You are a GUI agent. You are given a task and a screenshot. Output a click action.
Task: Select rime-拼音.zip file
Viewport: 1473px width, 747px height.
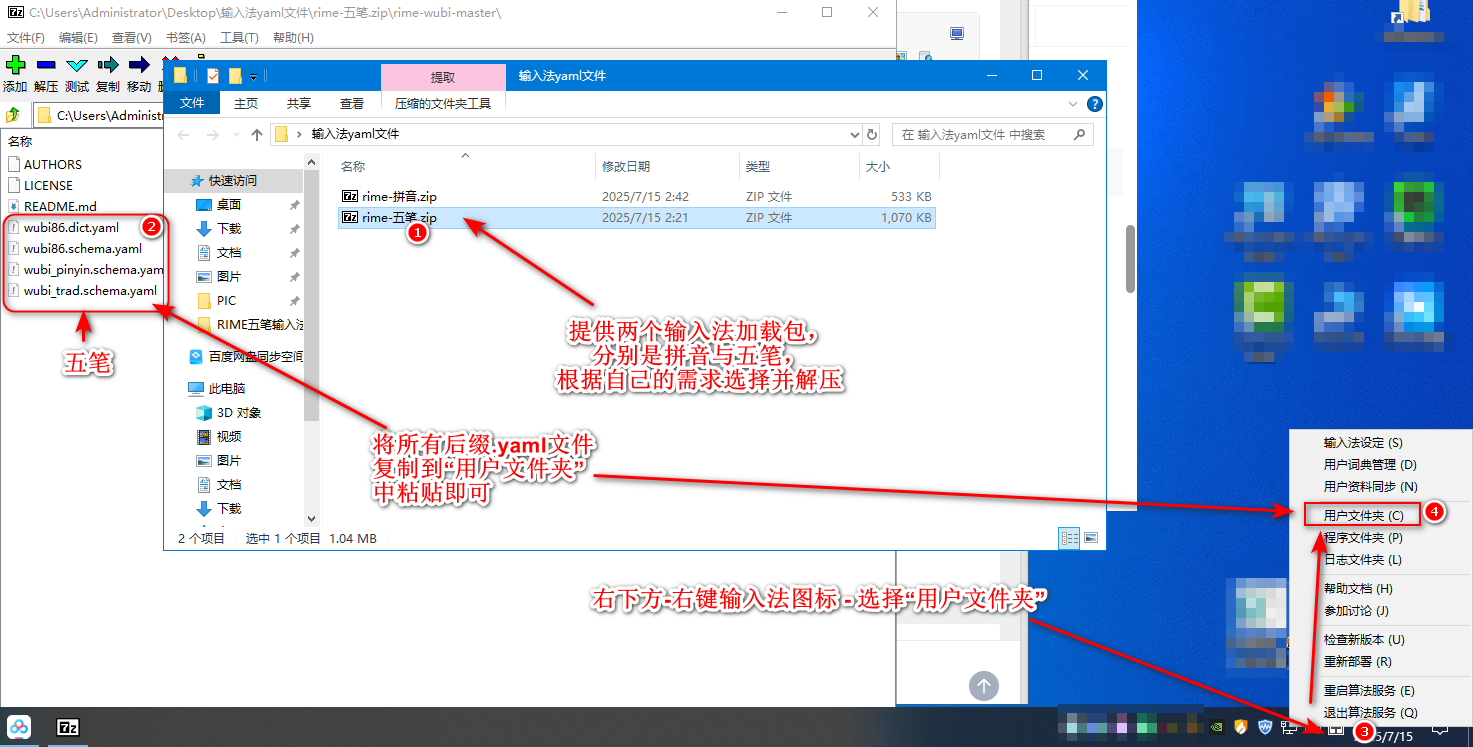coord(637,196)
